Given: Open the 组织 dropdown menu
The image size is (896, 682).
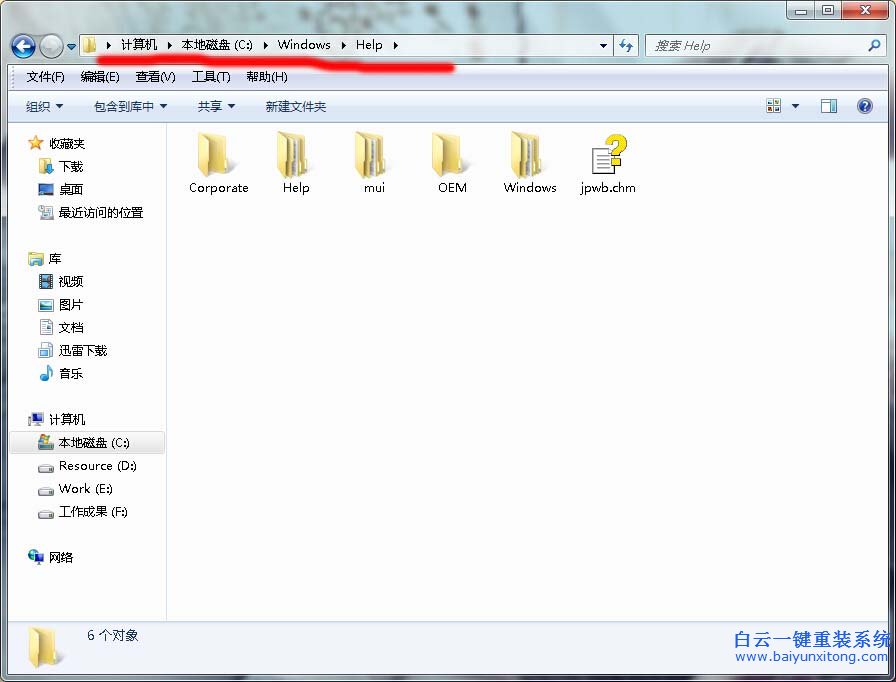Looking at the screenshot, I should point(42,105).
